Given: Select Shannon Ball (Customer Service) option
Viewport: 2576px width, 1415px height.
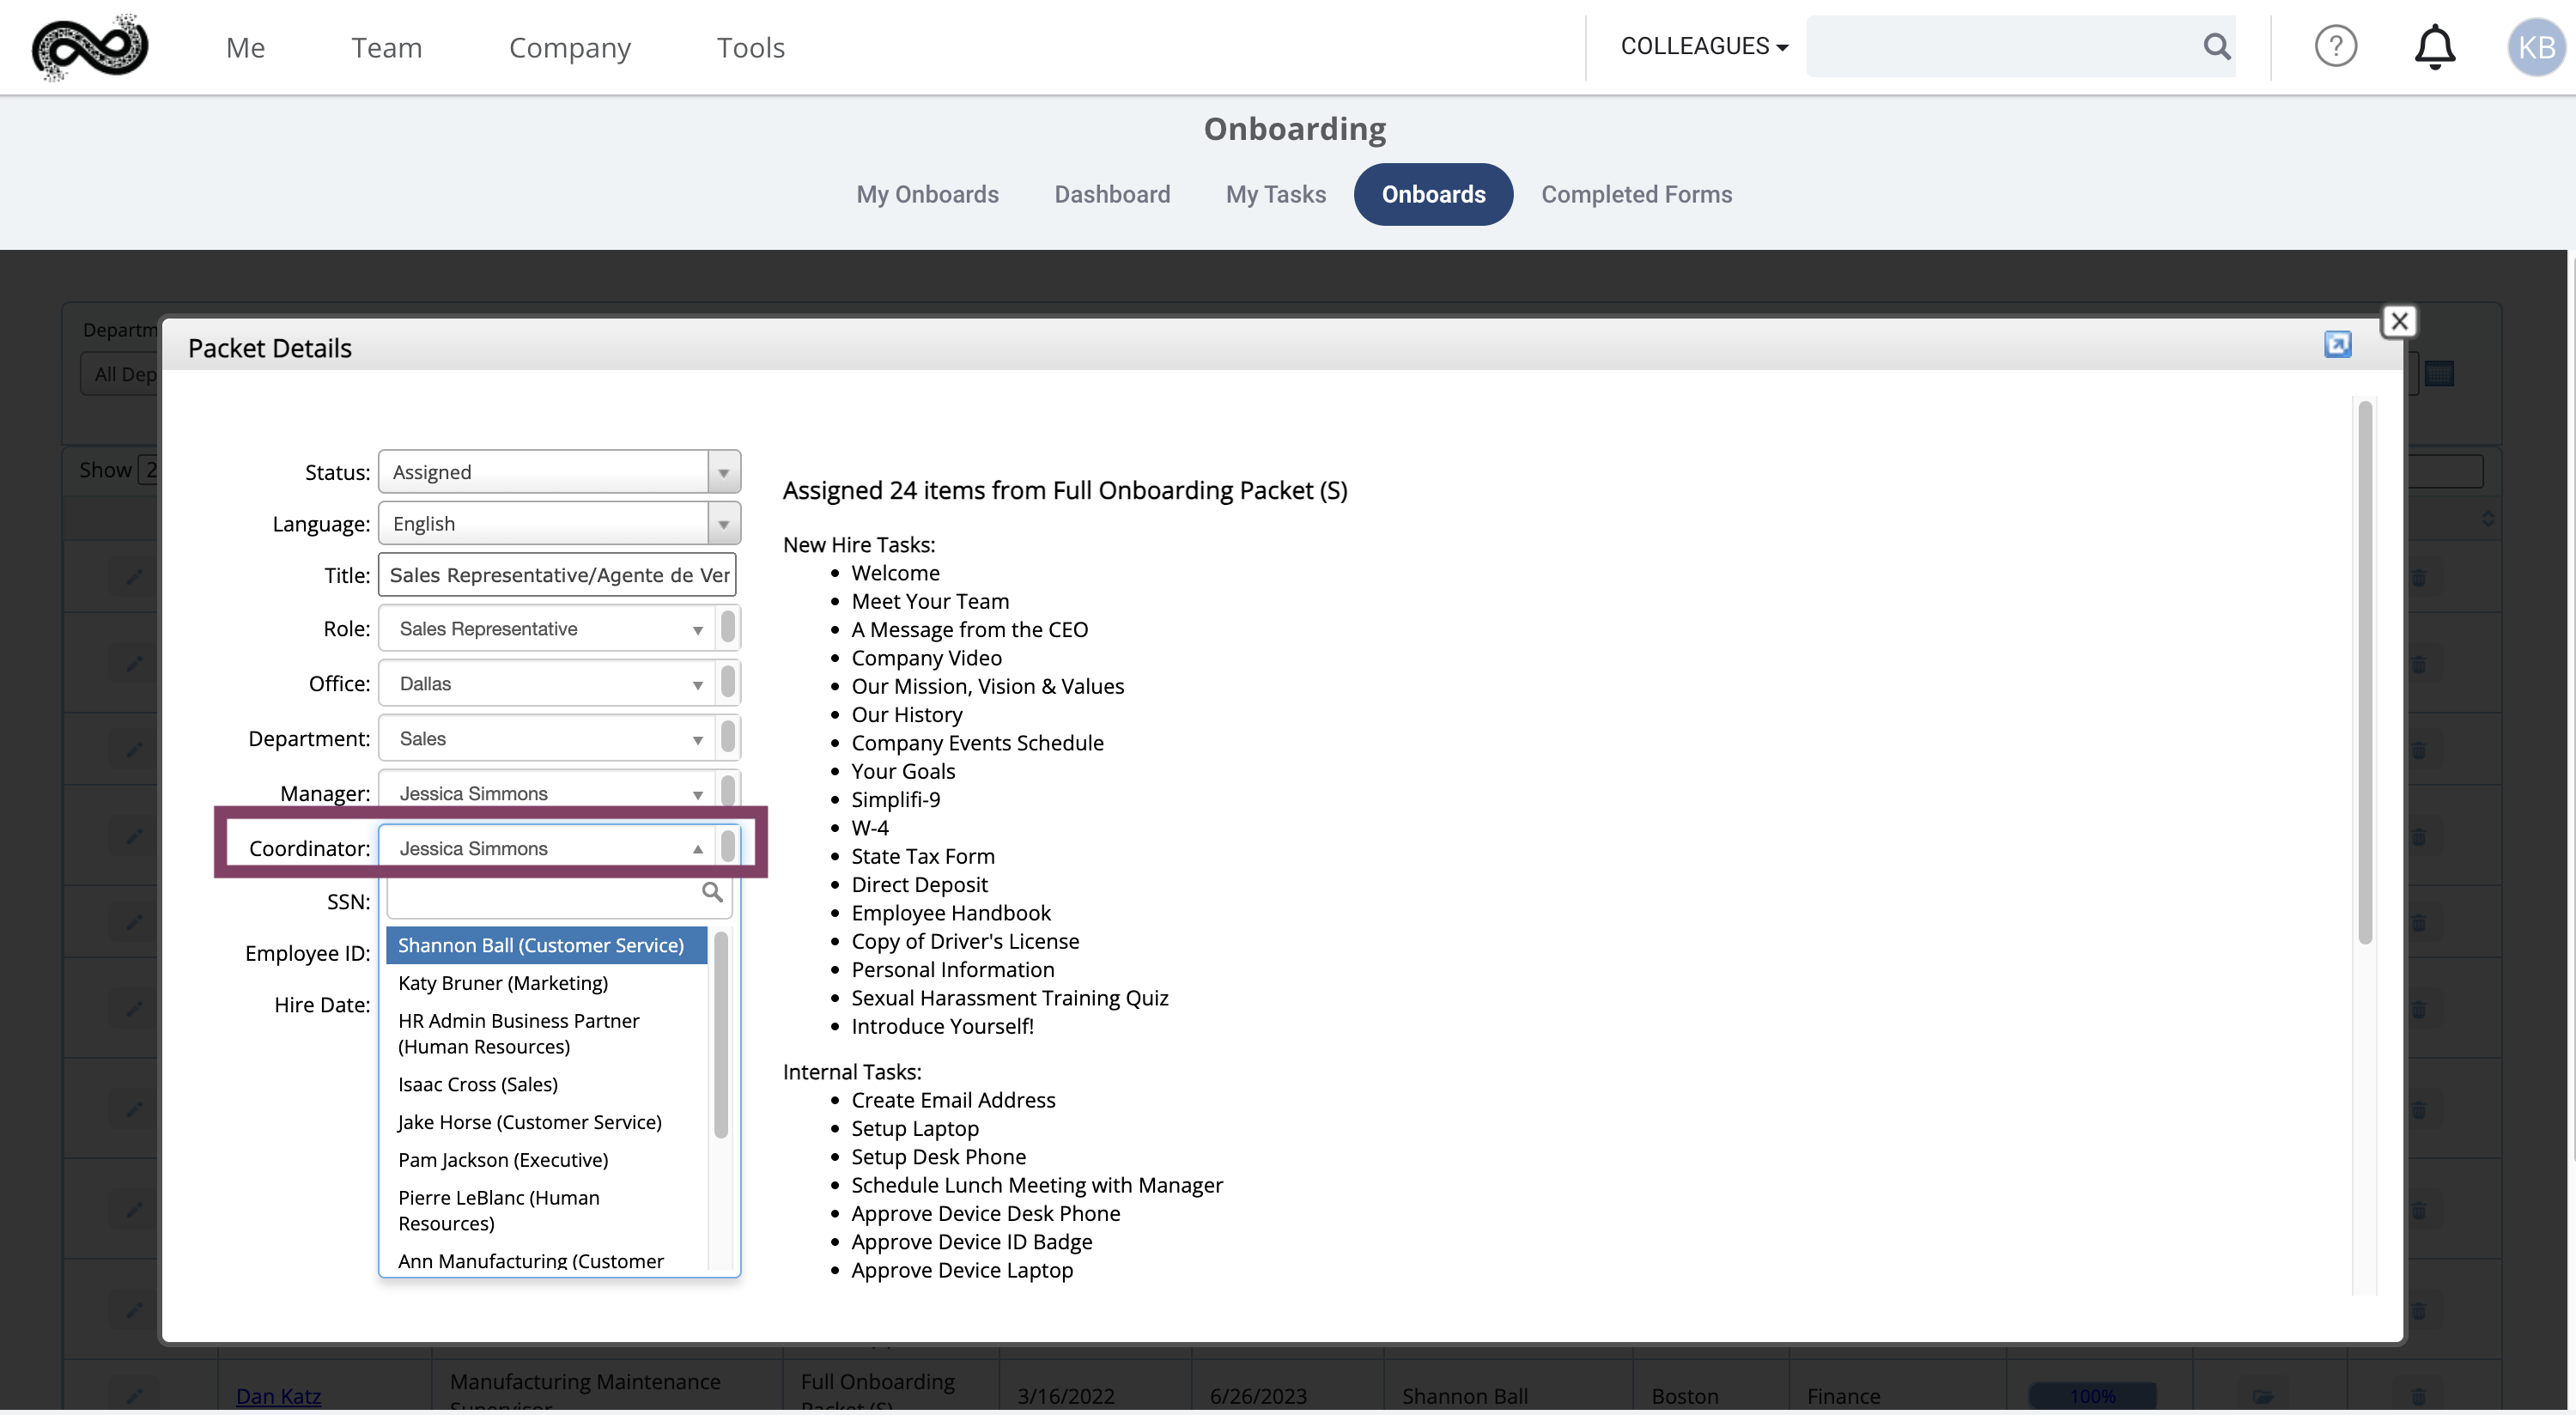Looking at the screenshot, I should point(546,945).
